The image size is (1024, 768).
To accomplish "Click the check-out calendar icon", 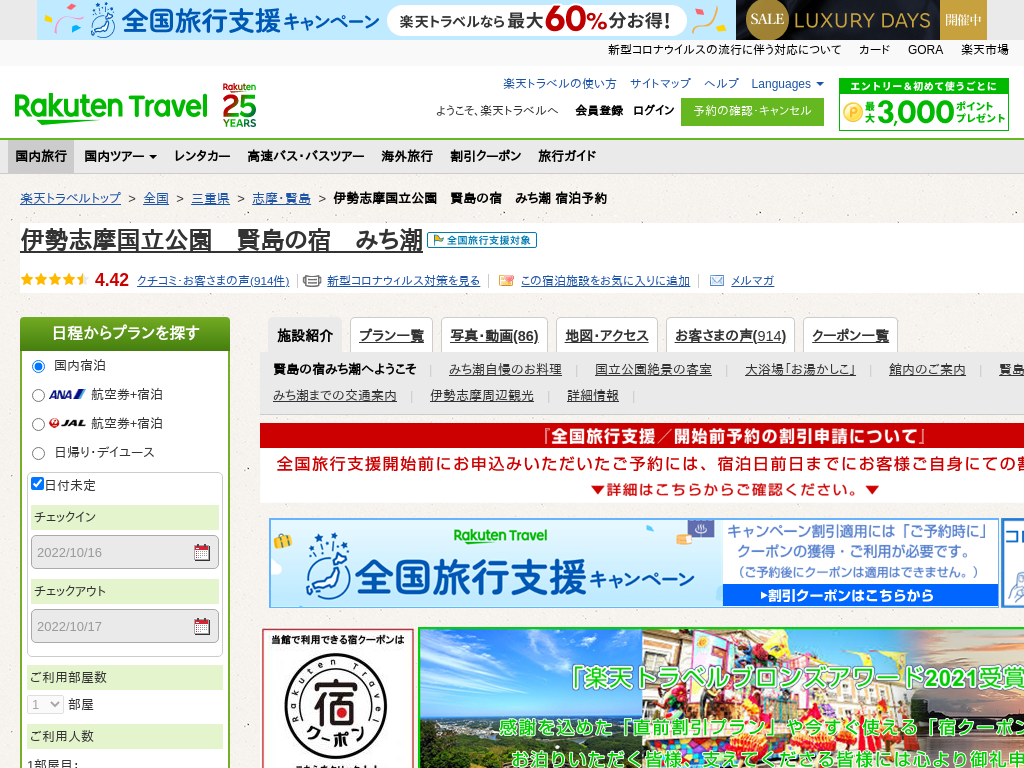I will click(x=202, y=627).
